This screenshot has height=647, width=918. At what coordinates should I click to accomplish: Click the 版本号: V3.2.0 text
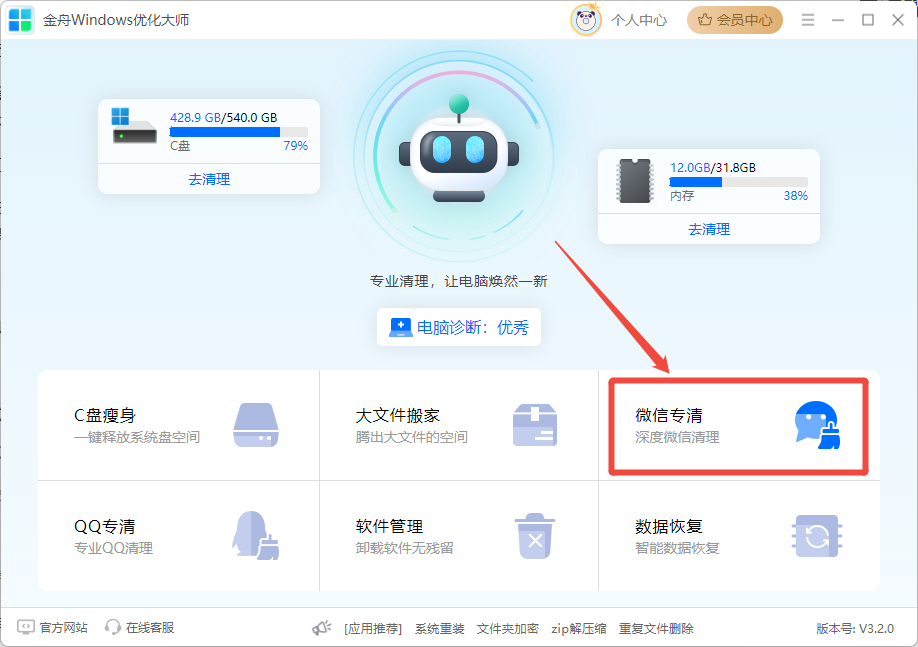point(855,629)
